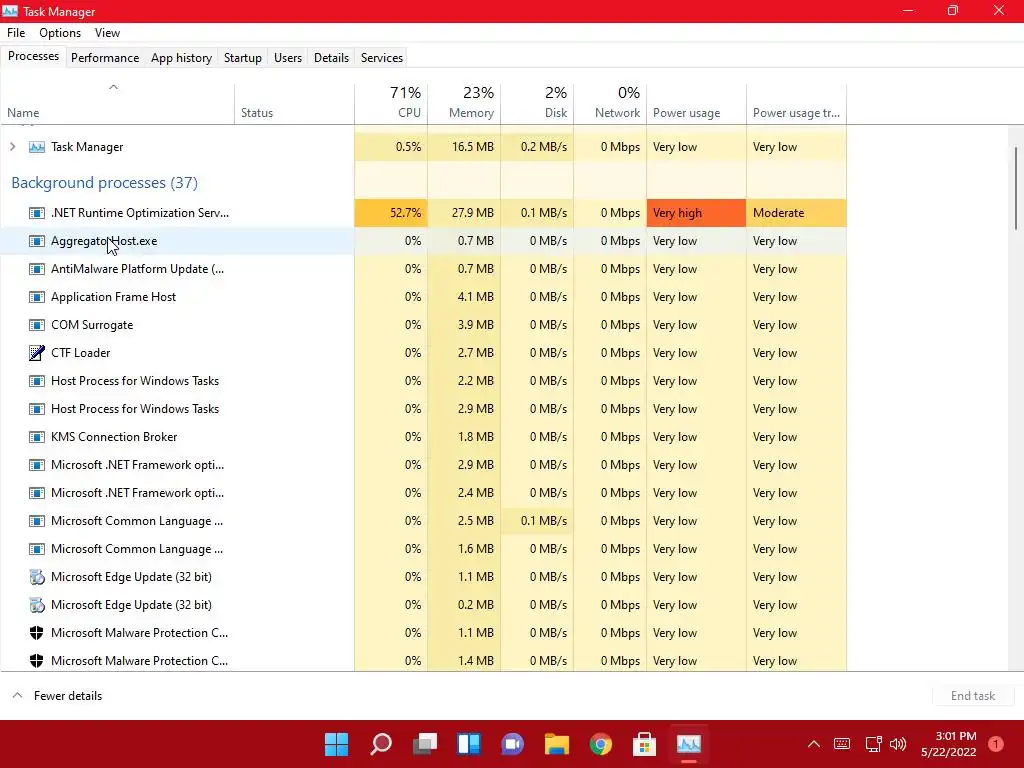Click the Microsoft Edge Update 0.2 MB icon

coord(37,605)
